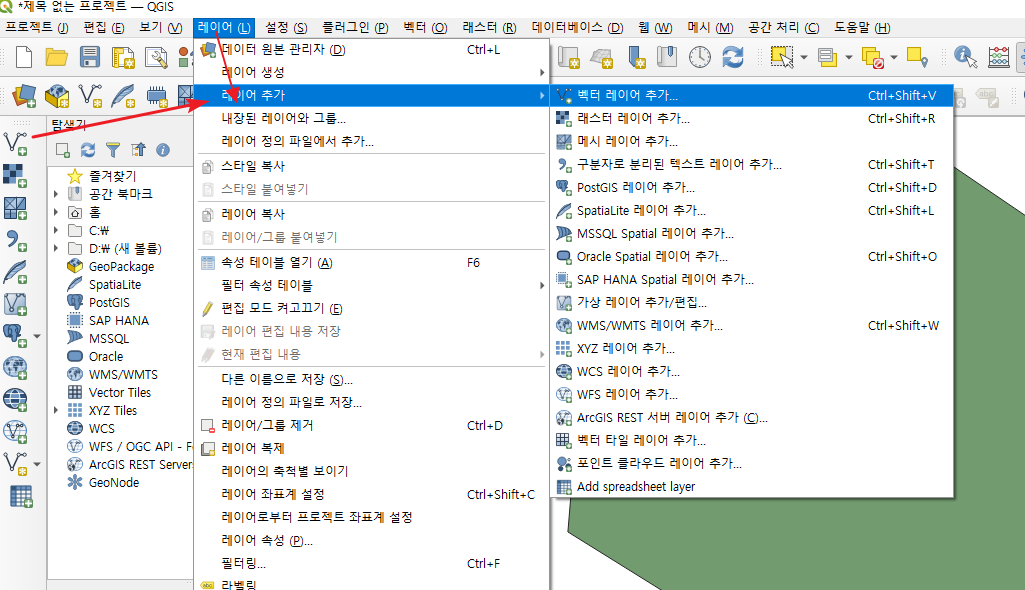
Task: Click the New 3D Map View toolbar icon
Action: tap(601, 57)
